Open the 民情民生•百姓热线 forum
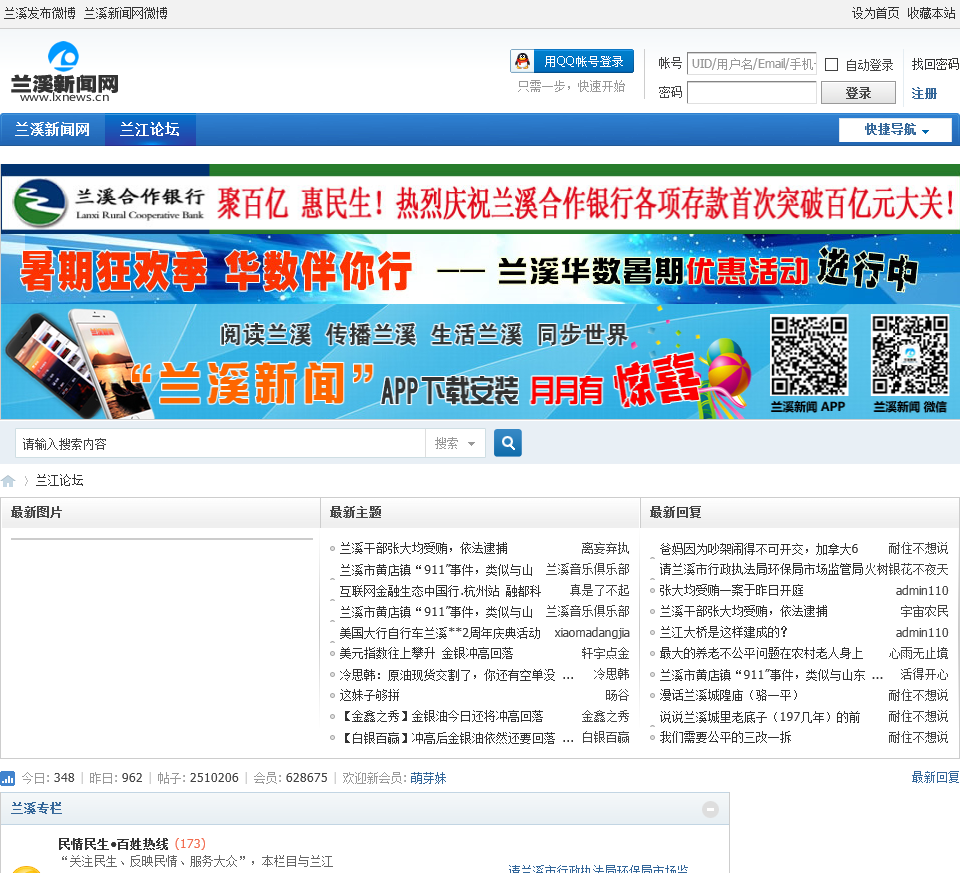Screen dimensions: 960x873 point(113,844)
